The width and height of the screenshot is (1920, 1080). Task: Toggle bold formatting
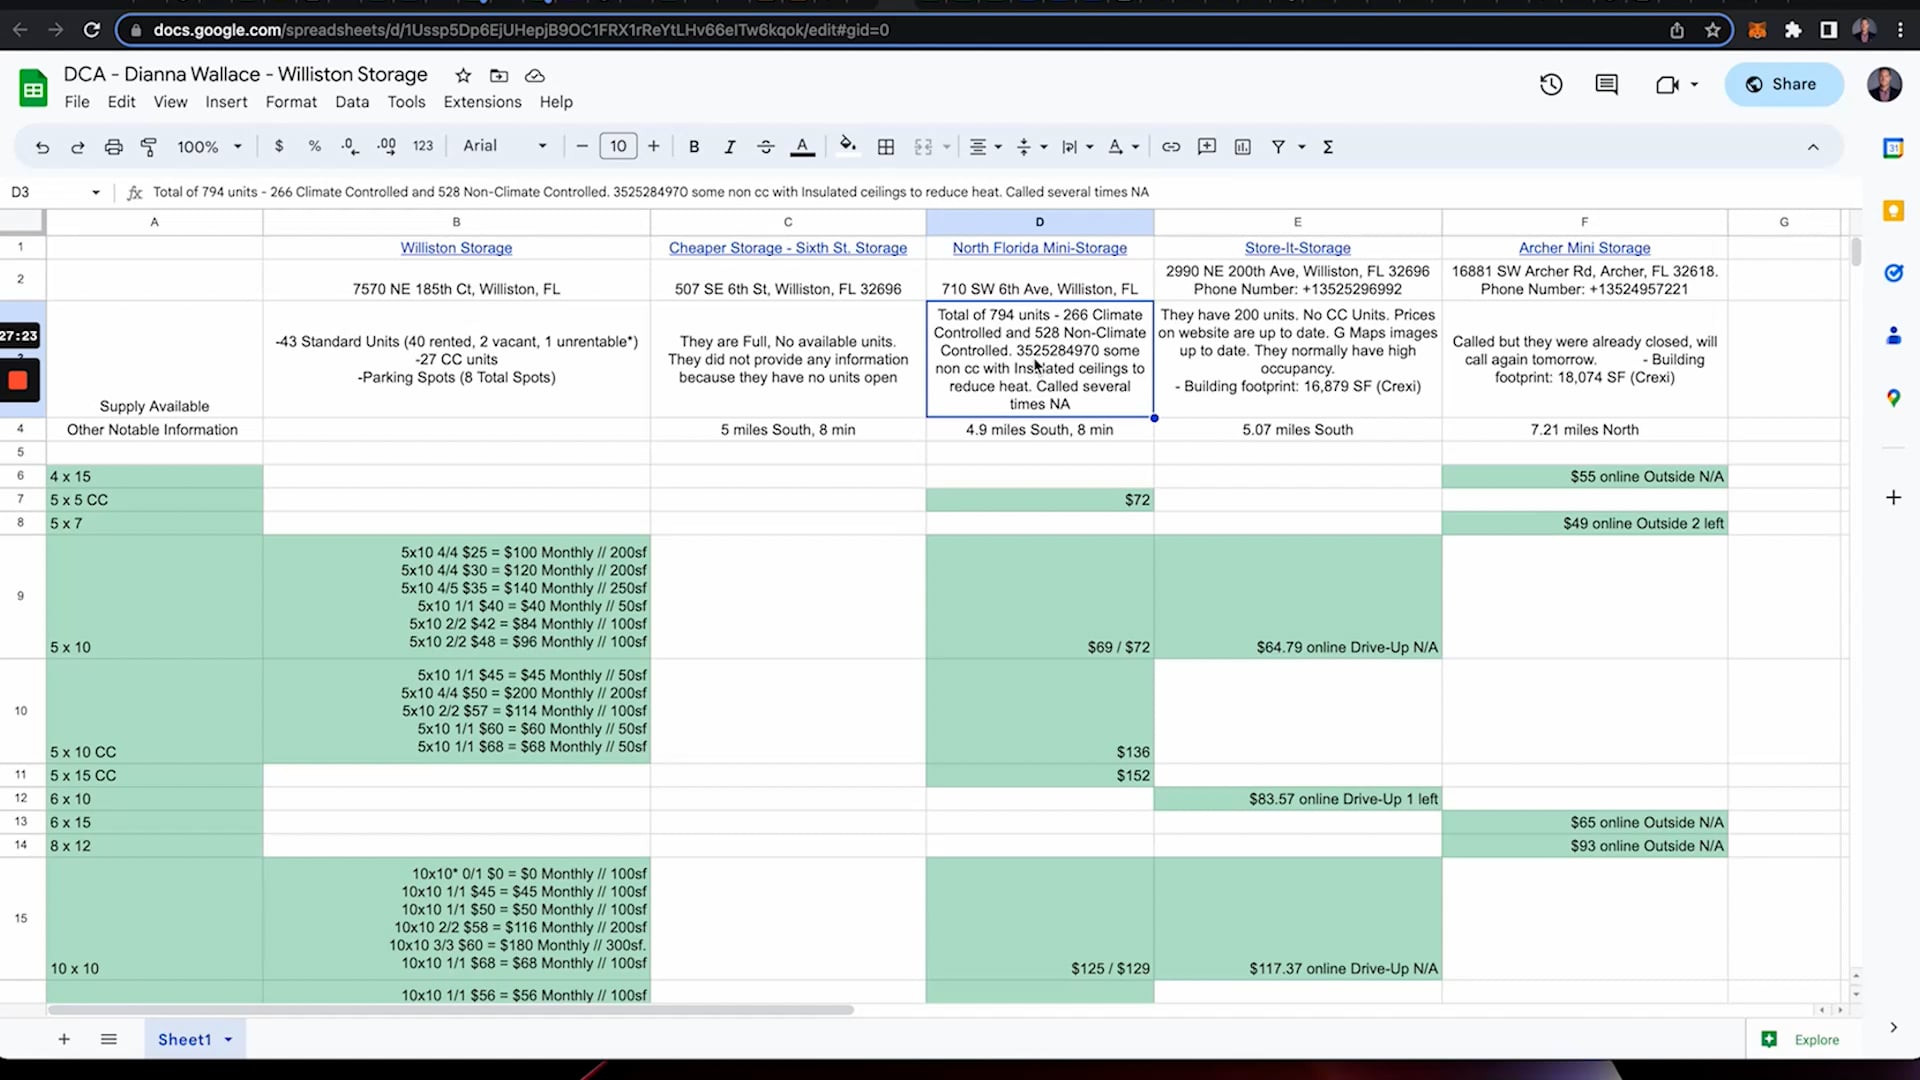pyautogui.click(x=694, y=146)
